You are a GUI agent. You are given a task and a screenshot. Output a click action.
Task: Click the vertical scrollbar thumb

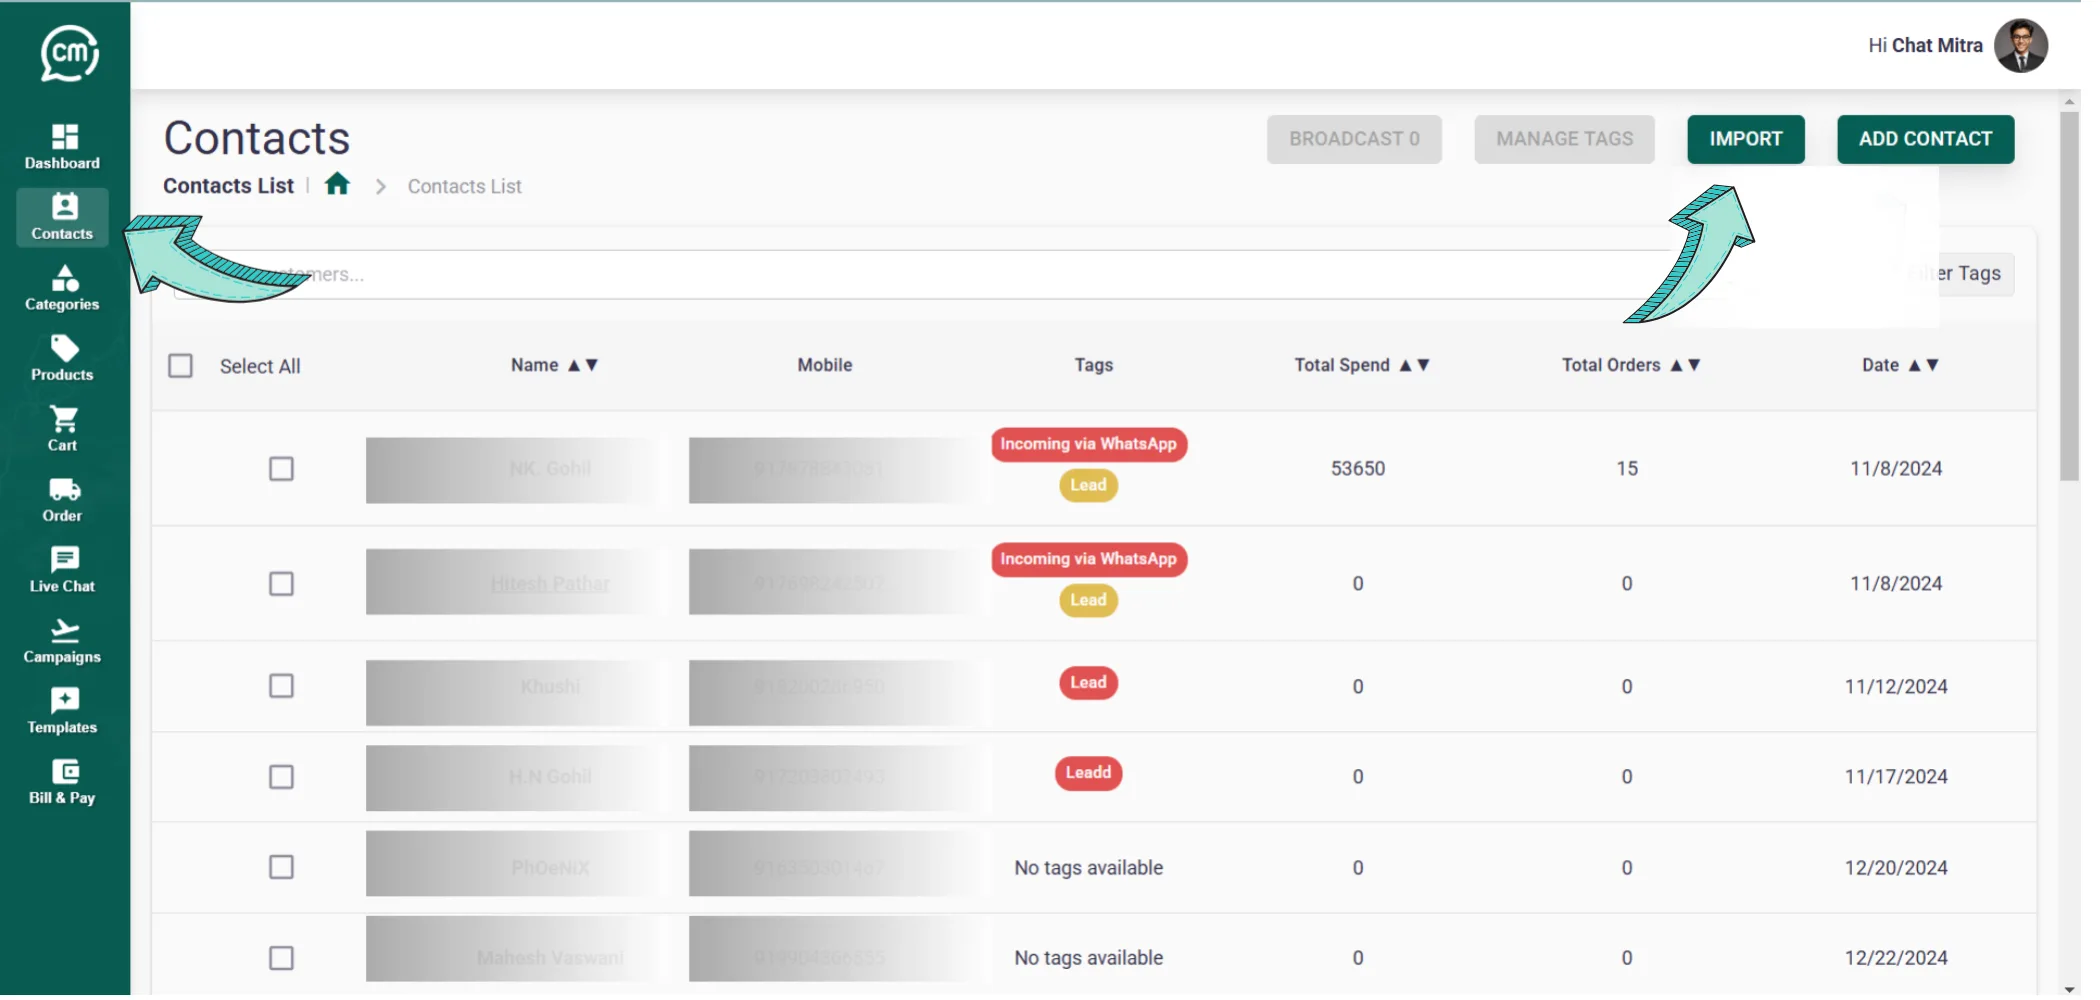[2069, 296]
